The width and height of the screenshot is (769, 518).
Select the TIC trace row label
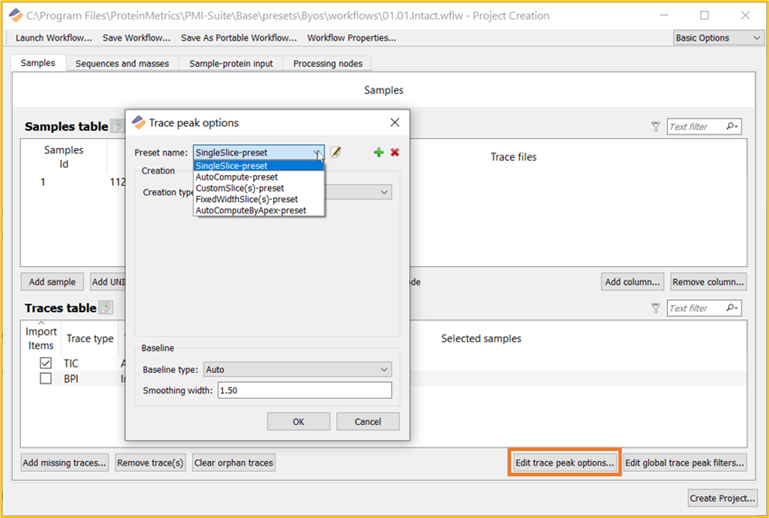(71, 363)
